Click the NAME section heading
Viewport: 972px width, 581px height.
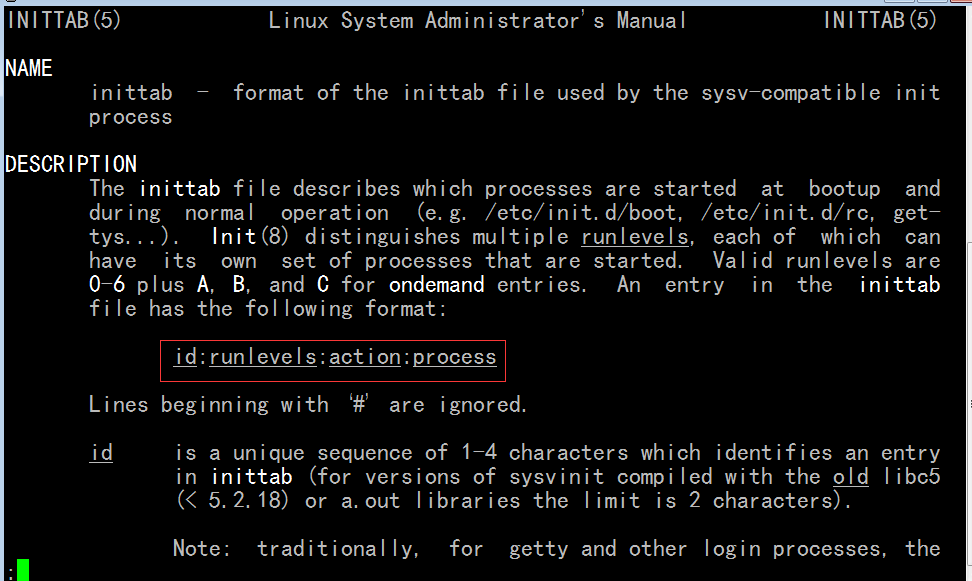29,68
